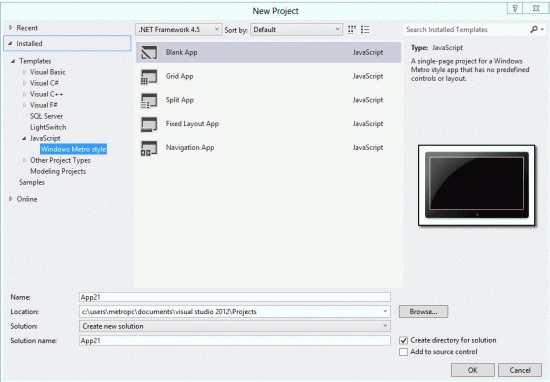Click the Split App template name
Viewport: 550px width, 382px height.
180,100
